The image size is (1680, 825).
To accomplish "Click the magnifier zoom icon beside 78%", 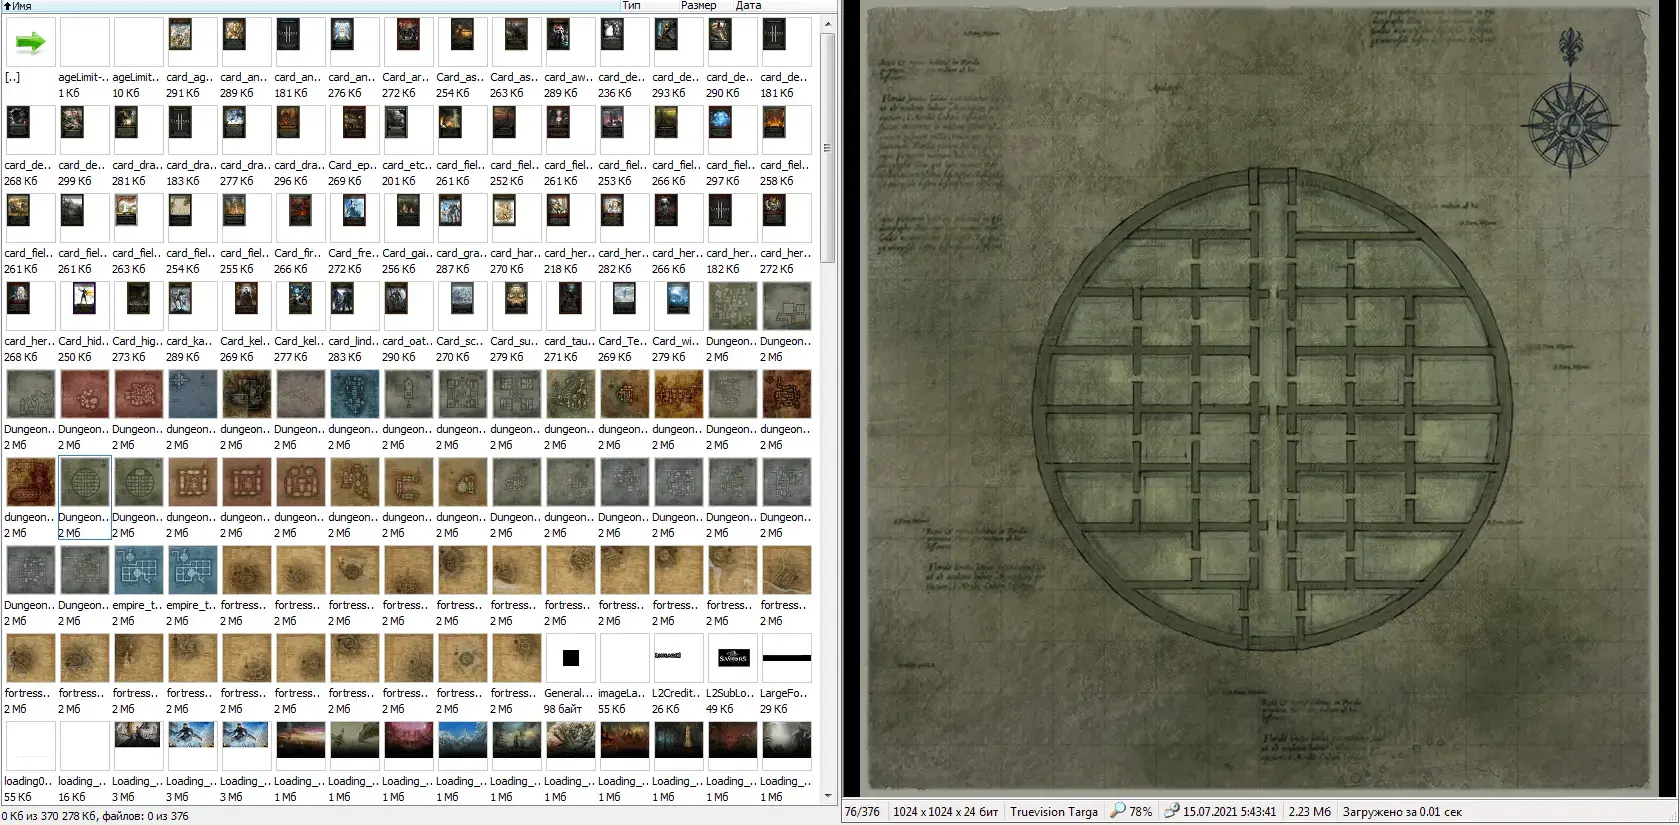I will [1118, 811].
